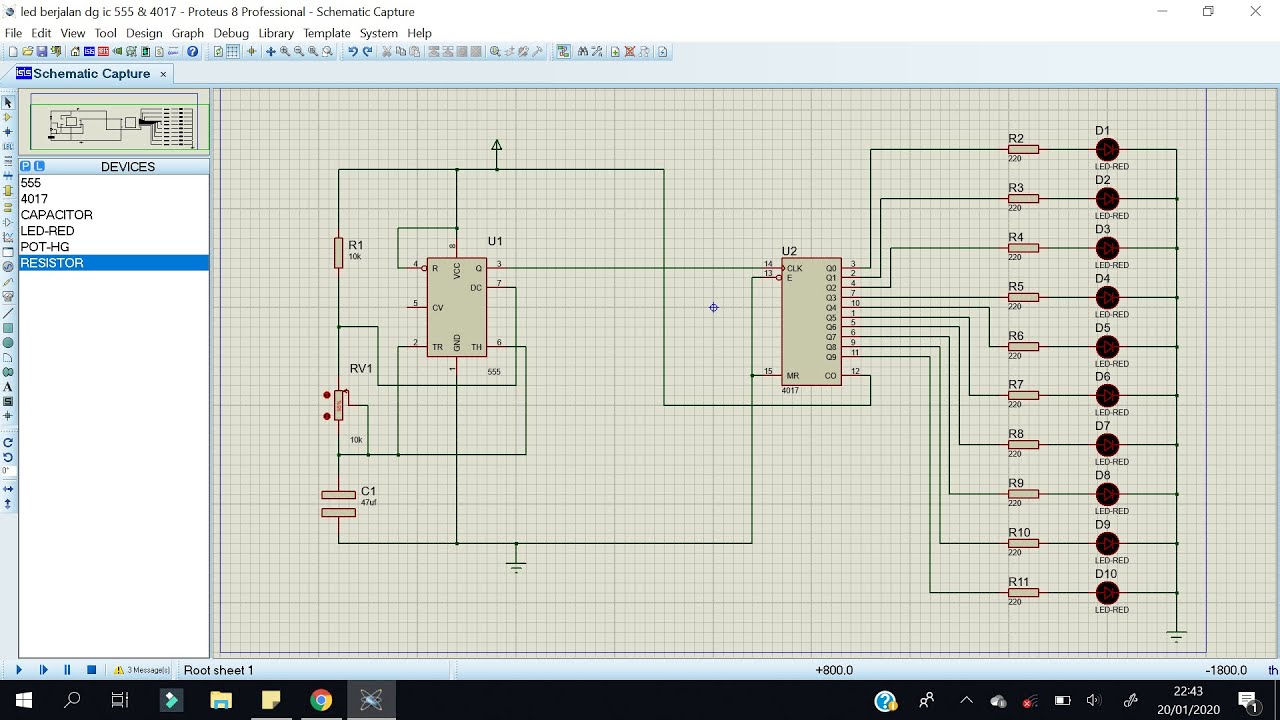Open the Edit menu

pyautogui.click(x=41, y=33)
